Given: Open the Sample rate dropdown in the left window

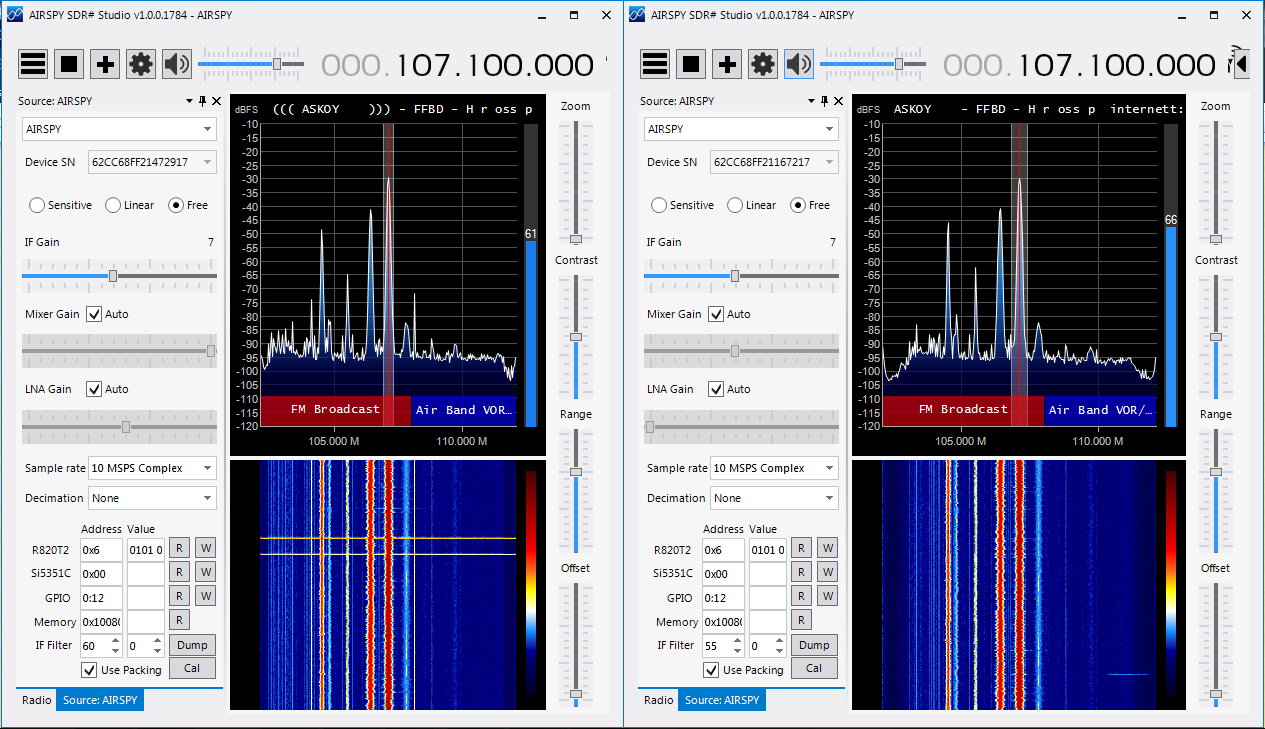Looking at the screenshot, I should tap(152, 468).
